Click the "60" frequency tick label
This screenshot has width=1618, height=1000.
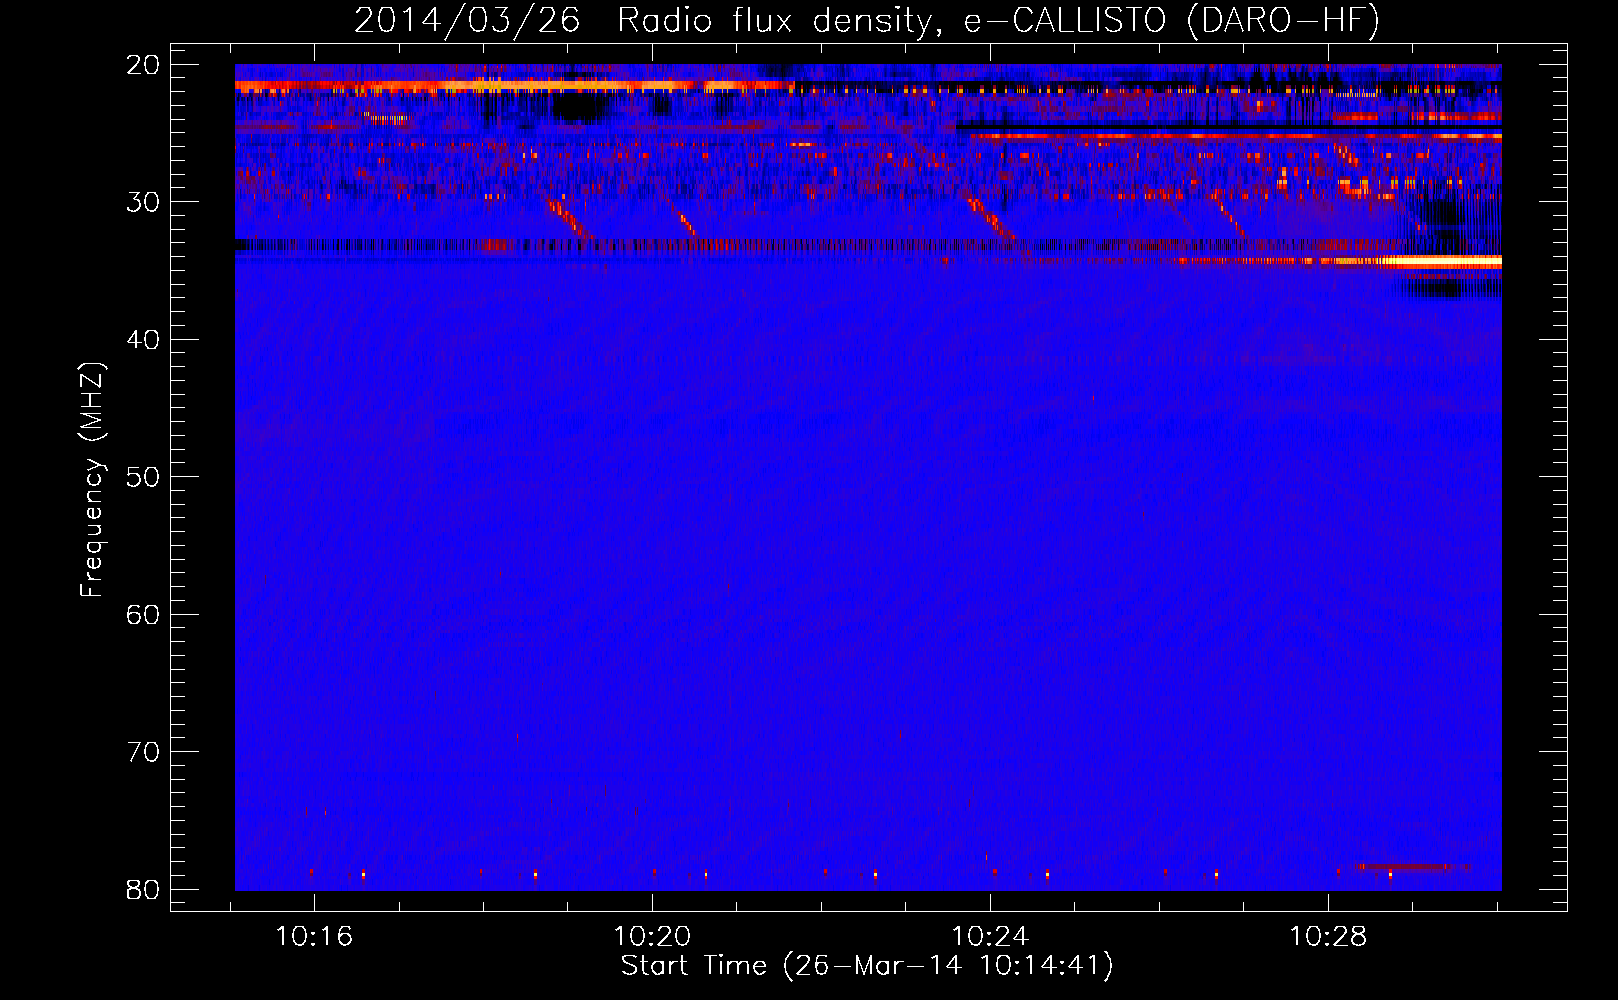pos(143,614)
